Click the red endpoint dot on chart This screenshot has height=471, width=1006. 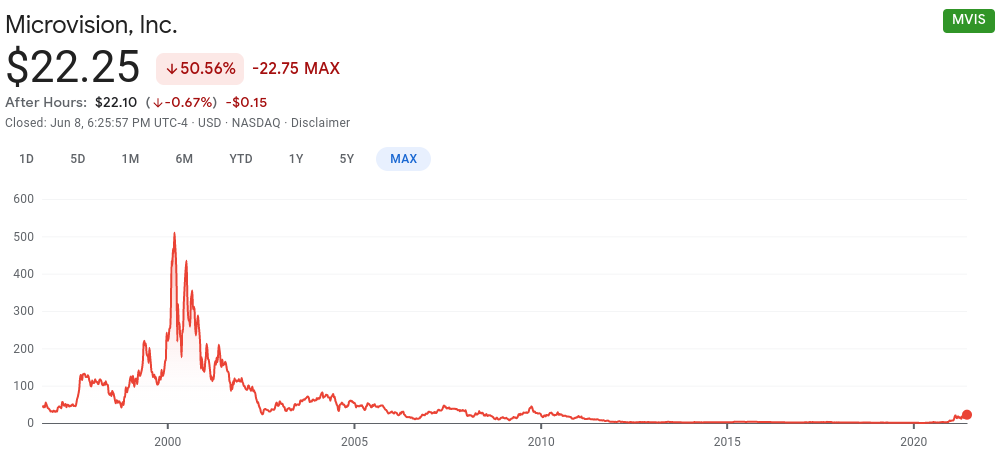(966, 415)
